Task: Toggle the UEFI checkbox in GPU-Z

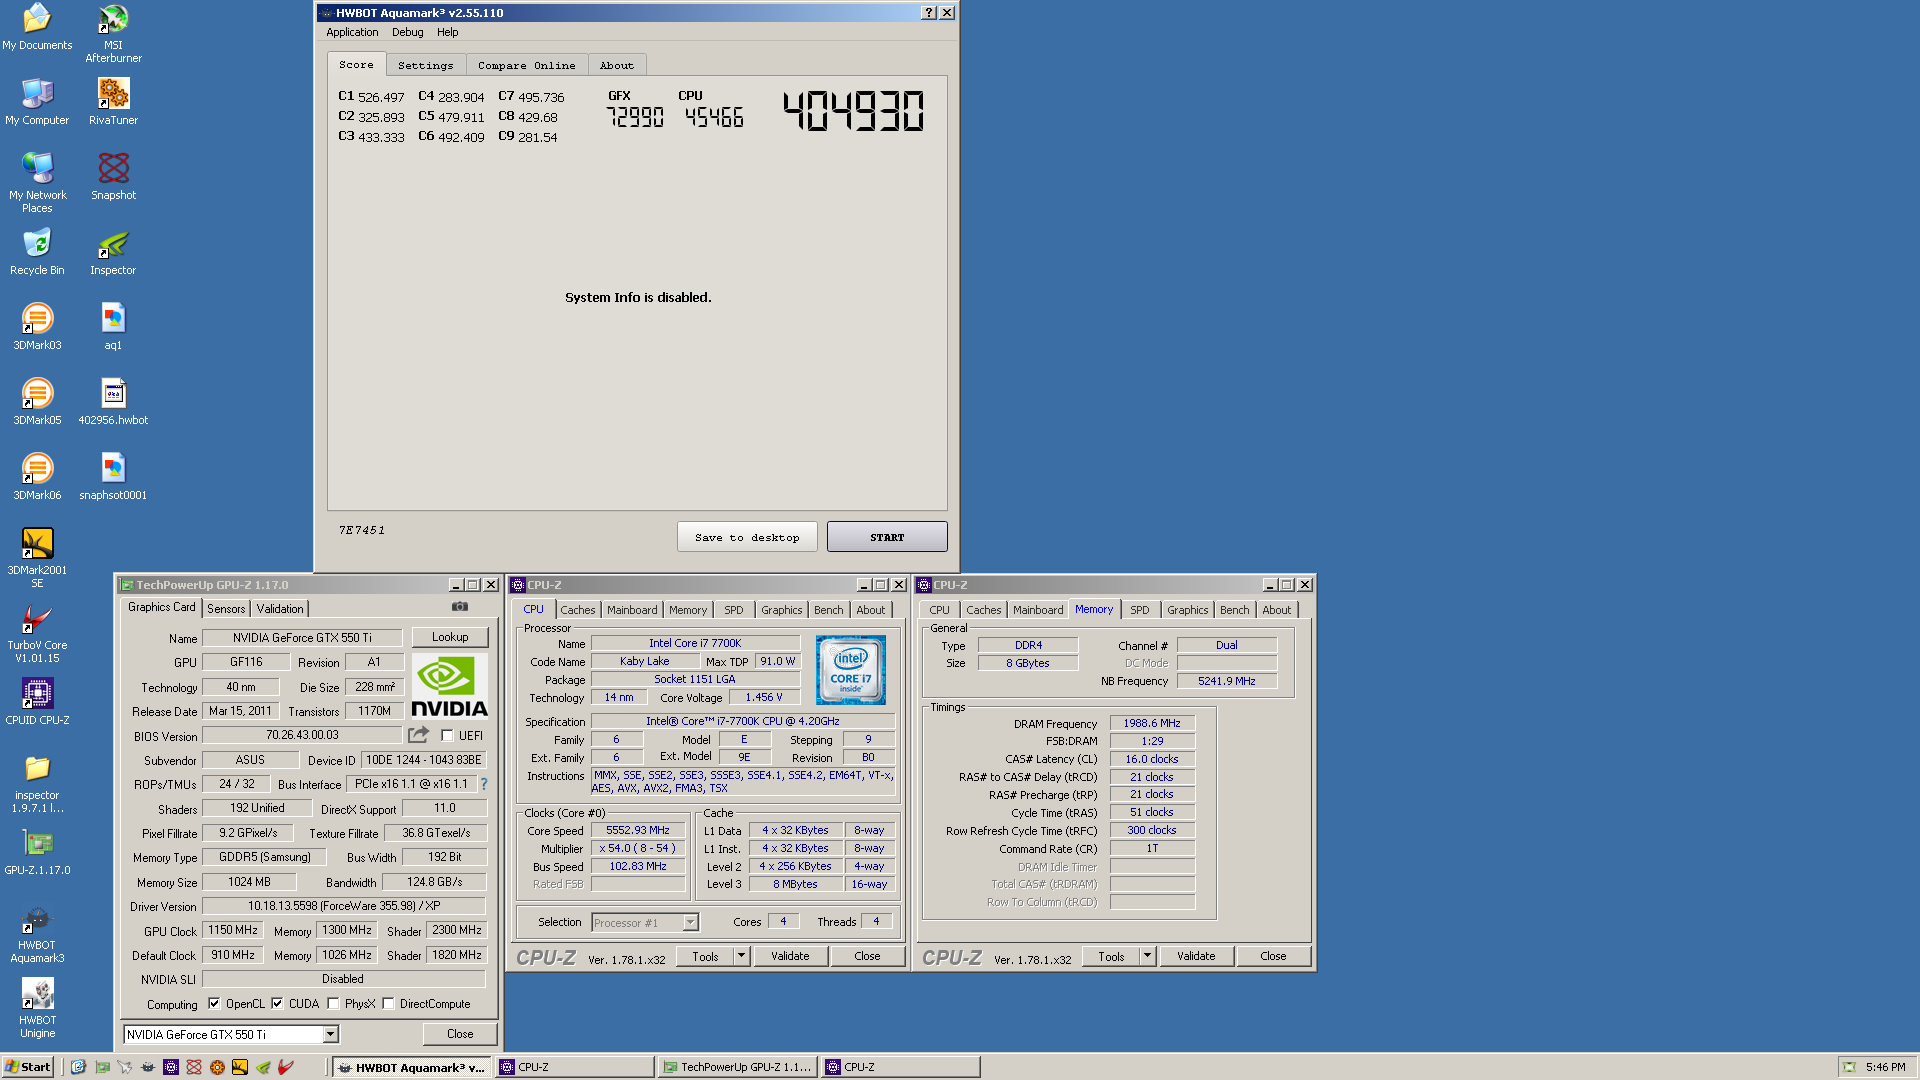Action: point(447,736)
